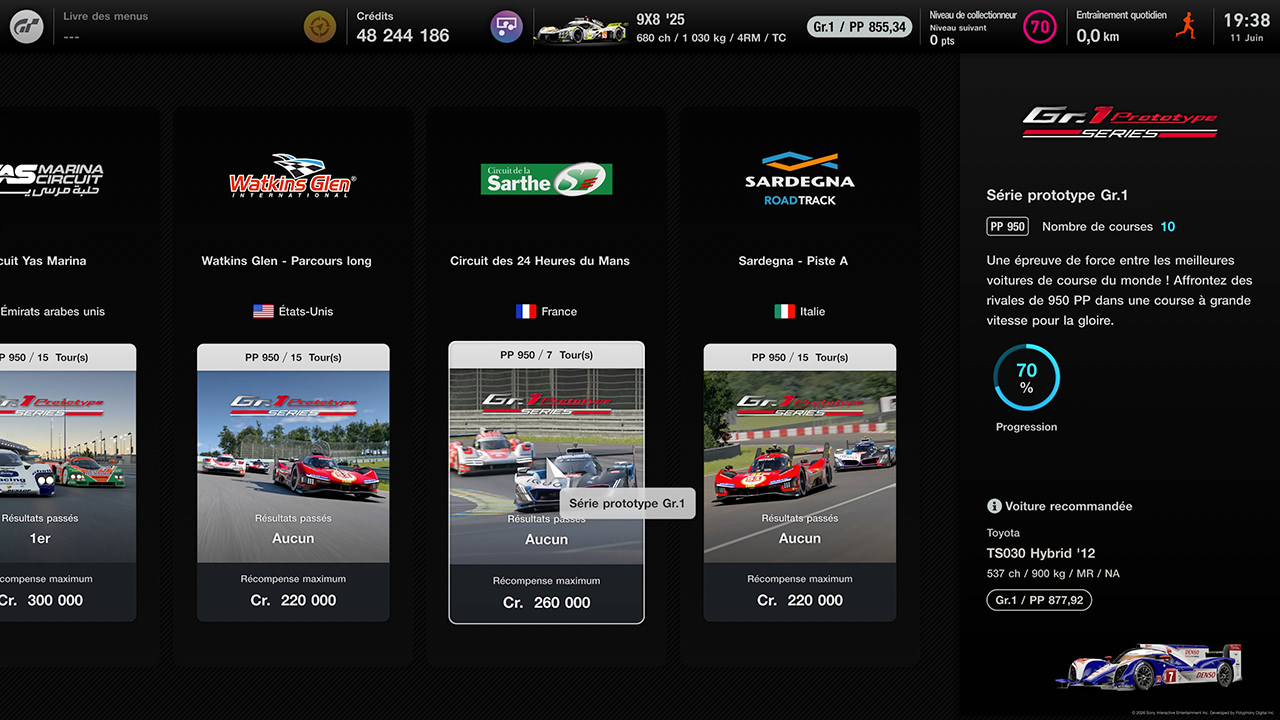
Task: Click the United States flag icon
Action: click(x=263, y=311)
